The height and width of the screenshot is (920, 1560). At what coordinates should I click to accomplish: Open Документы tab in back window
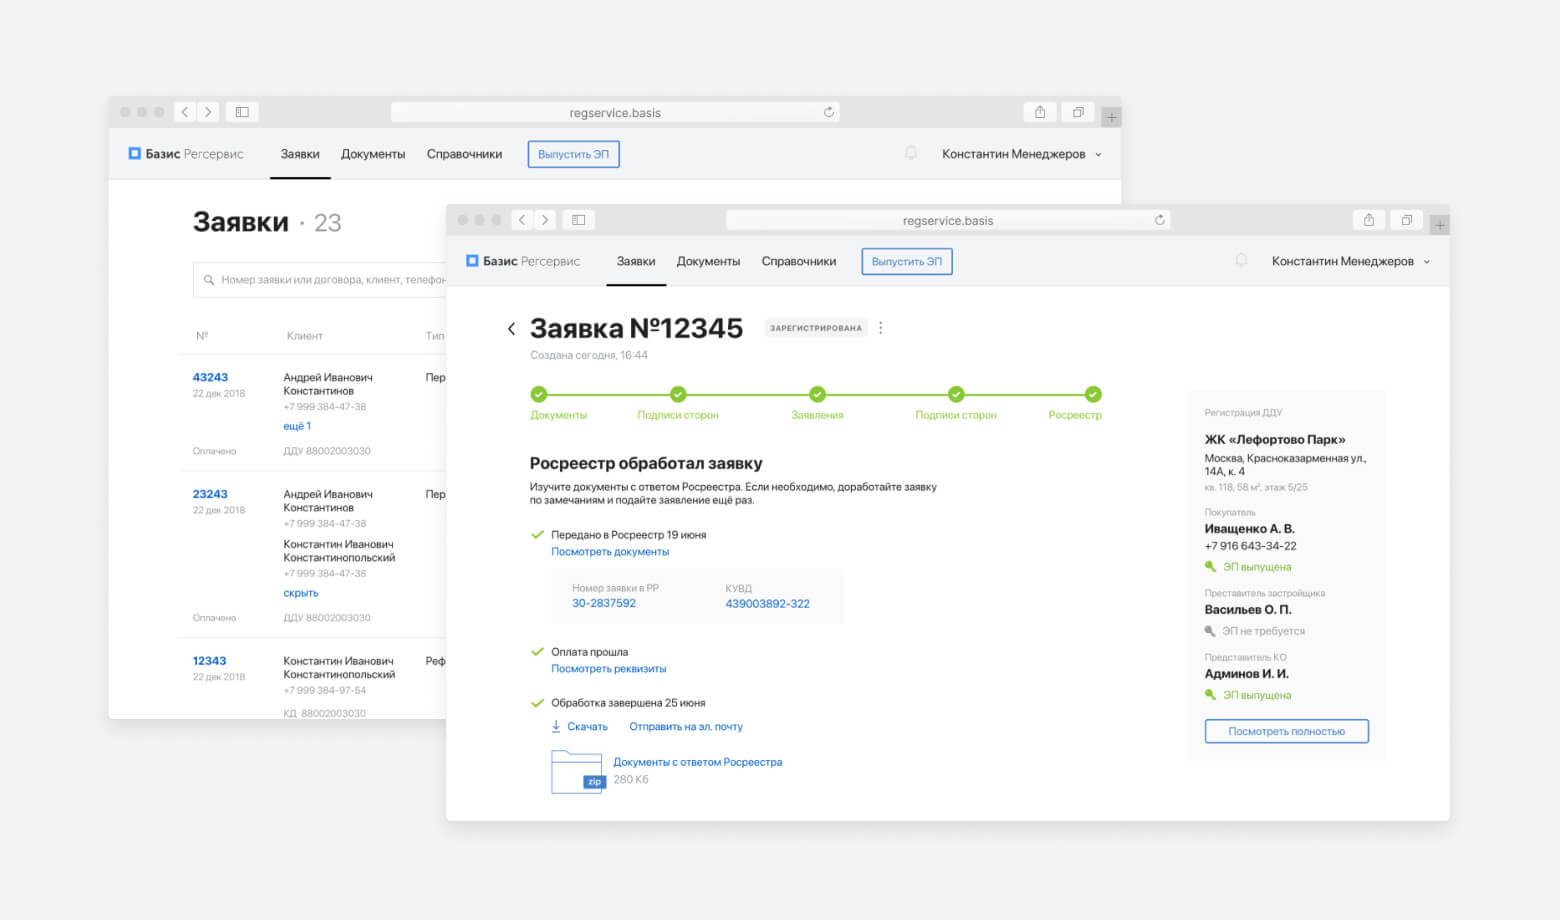[373, 154]
